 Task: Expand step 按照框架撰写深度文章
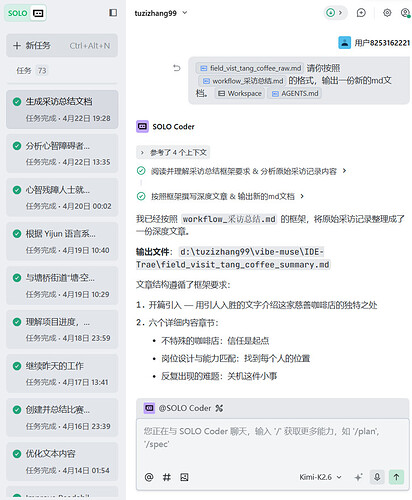pyautogui.click(x=222, y=196)
